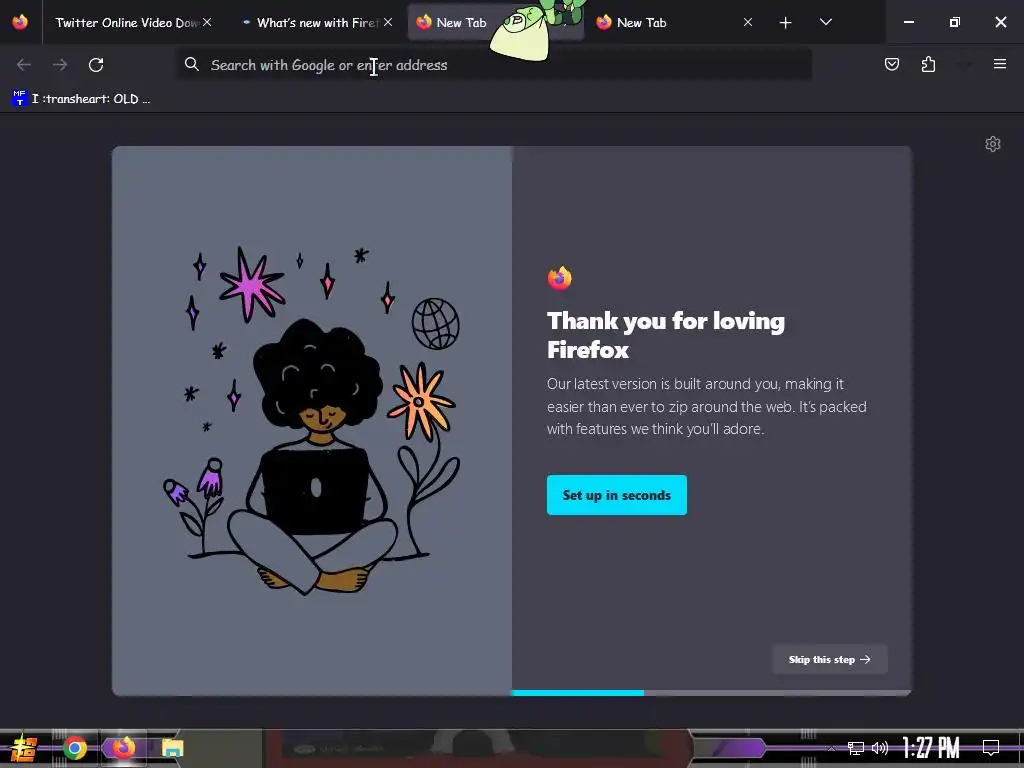Close the last New Tab
The image size is (1024, 768).
748,22
